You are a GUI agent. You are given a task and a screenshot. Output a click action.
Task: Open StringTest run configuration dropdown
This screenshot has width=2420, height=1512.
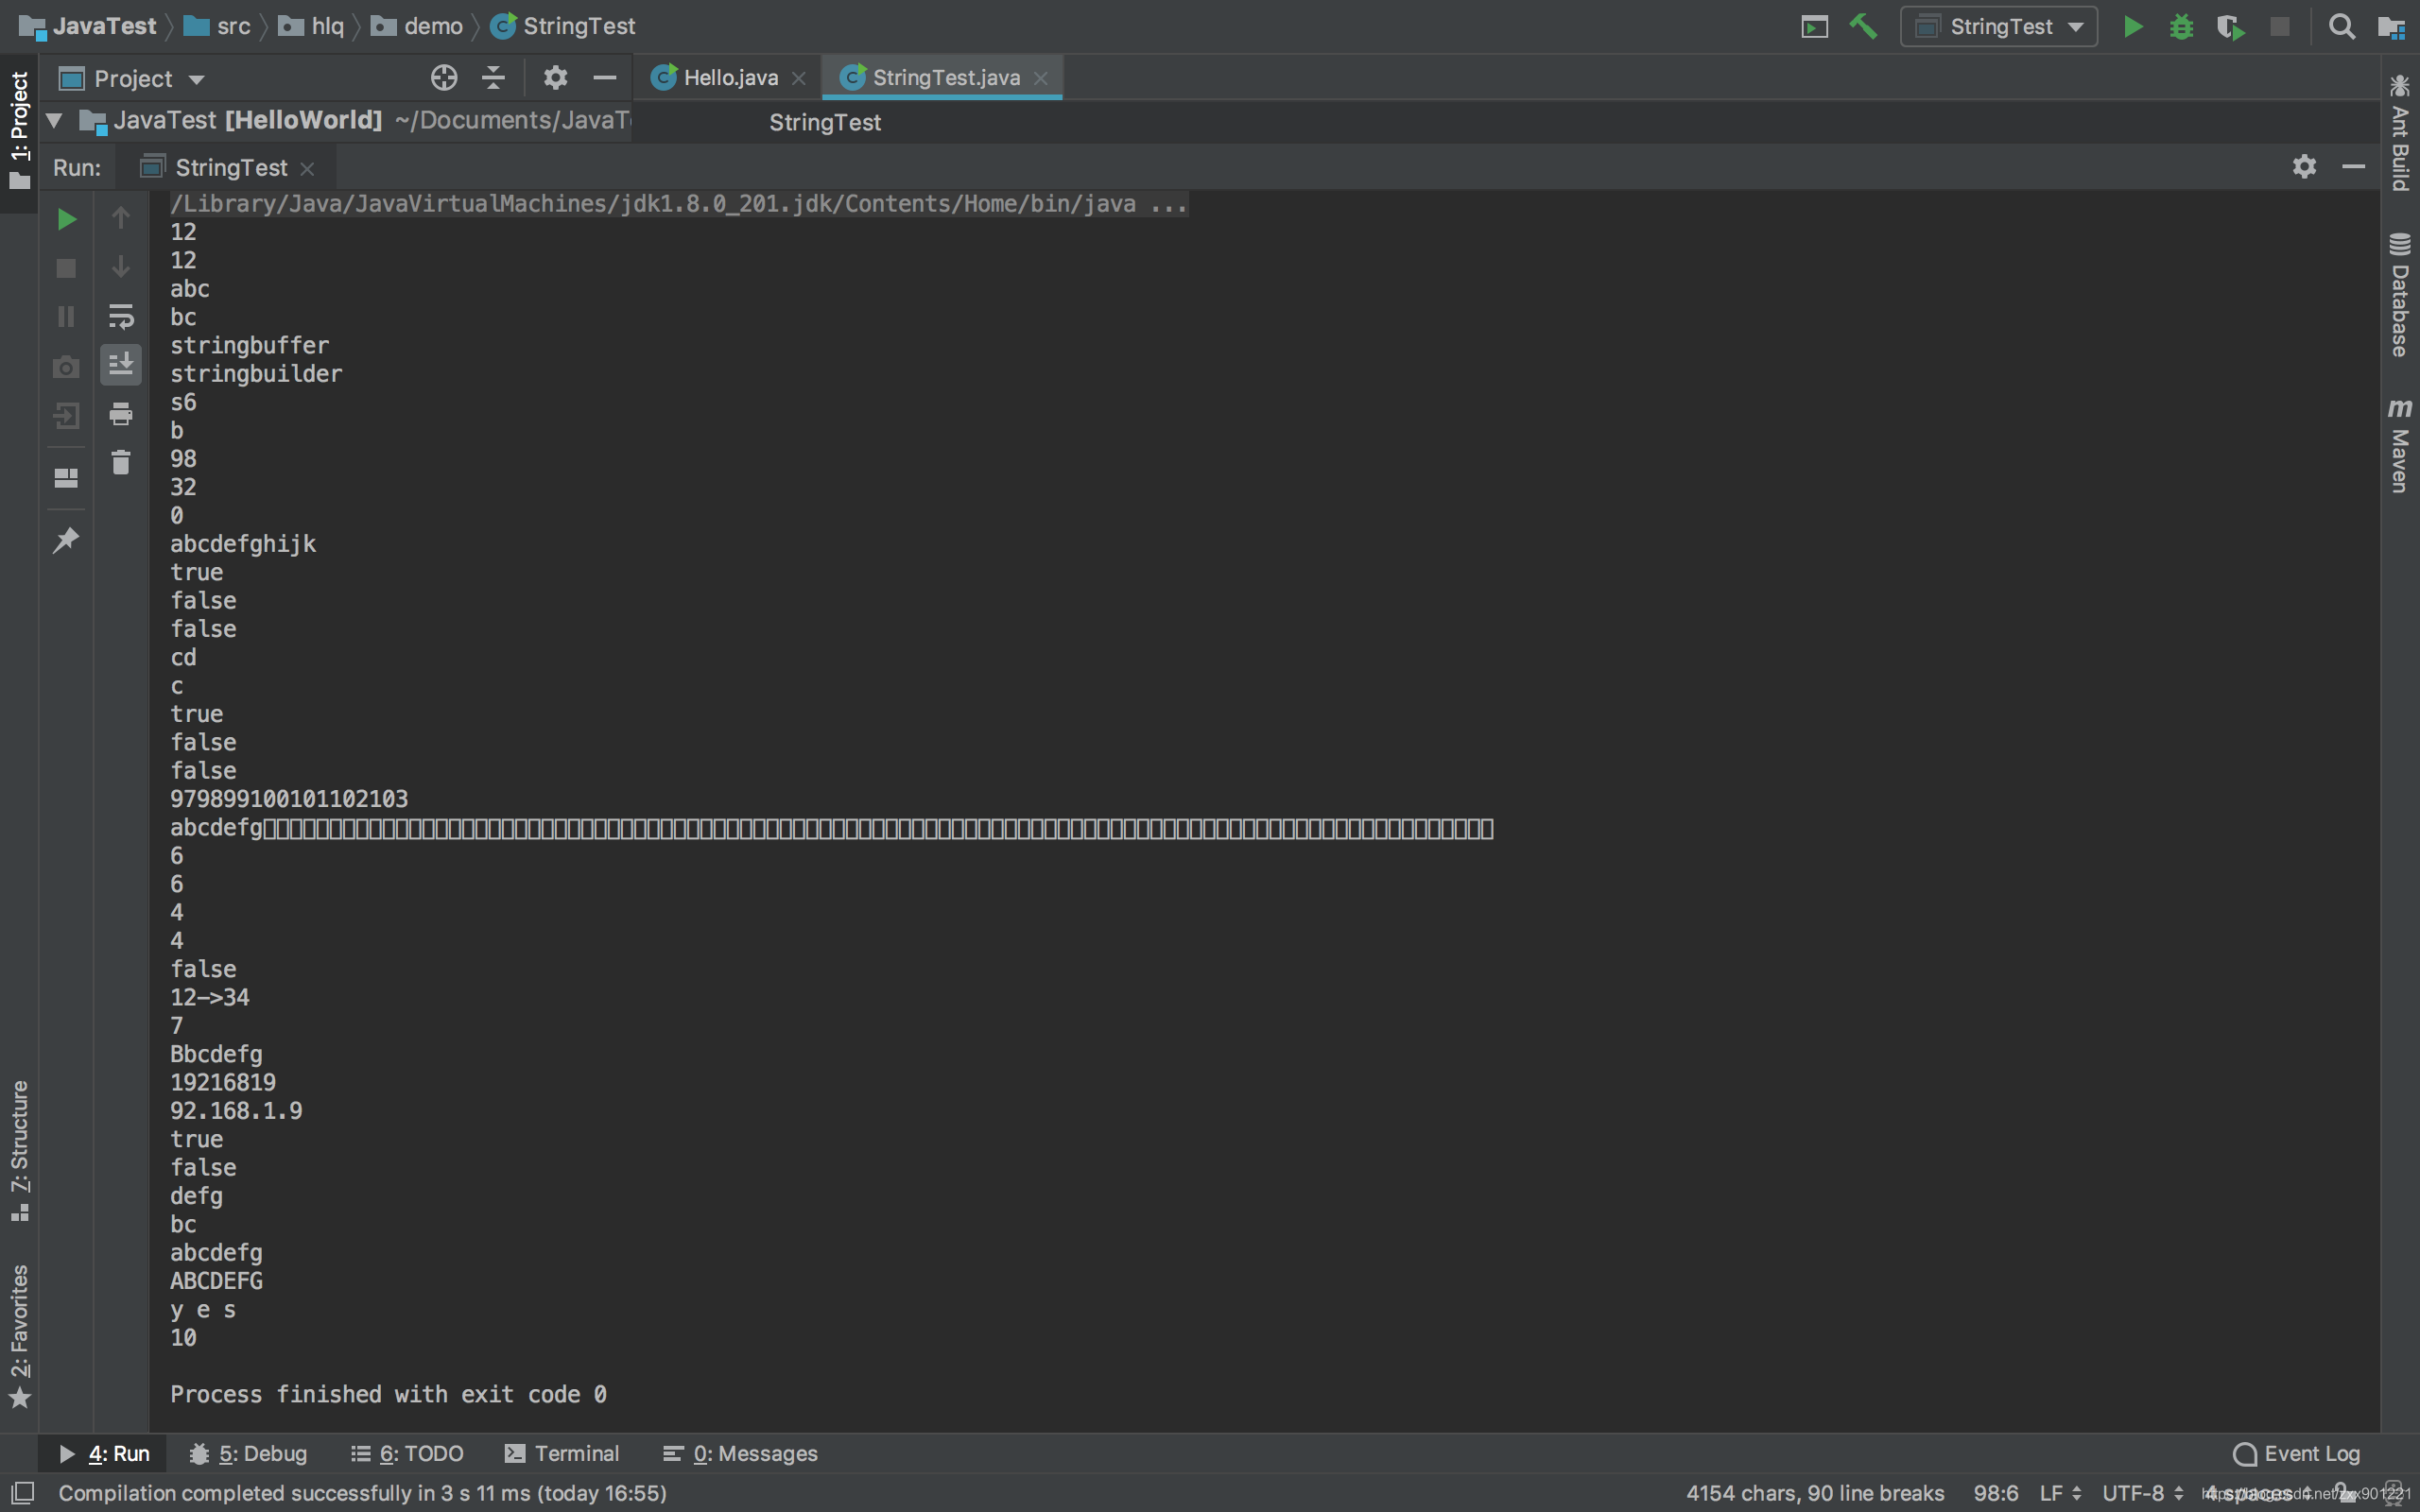pyautogui.click(x=1998, y=26)
